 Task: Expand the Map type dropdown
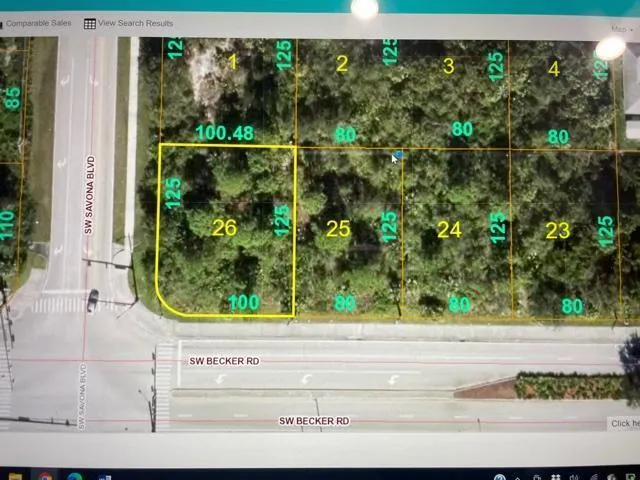(622, 29)
